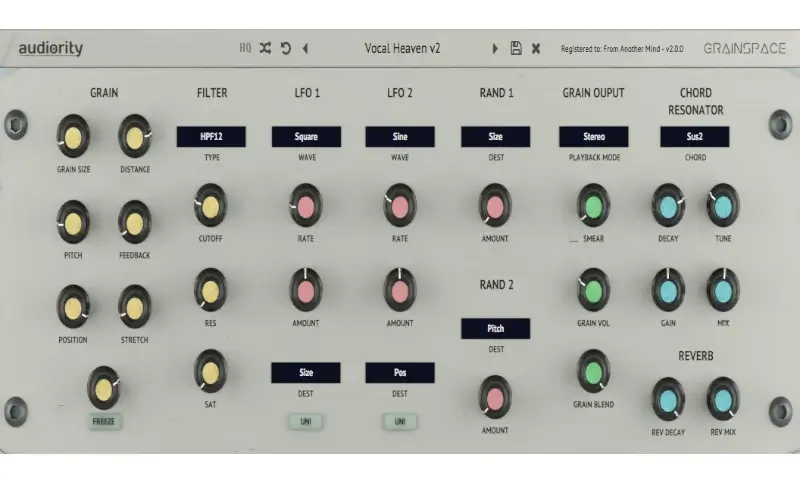Click the yellow knob above FREEZE
800x480 pixels.
pos(104,389)
